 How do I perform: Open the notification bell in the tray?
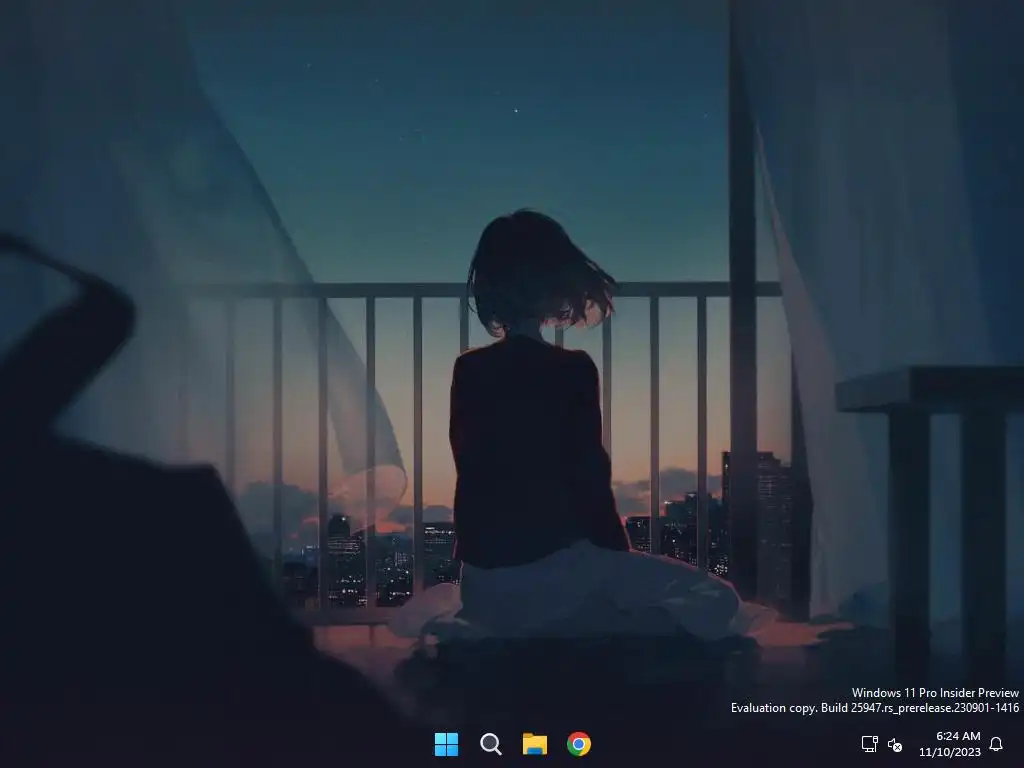click(x=996, y=744)
